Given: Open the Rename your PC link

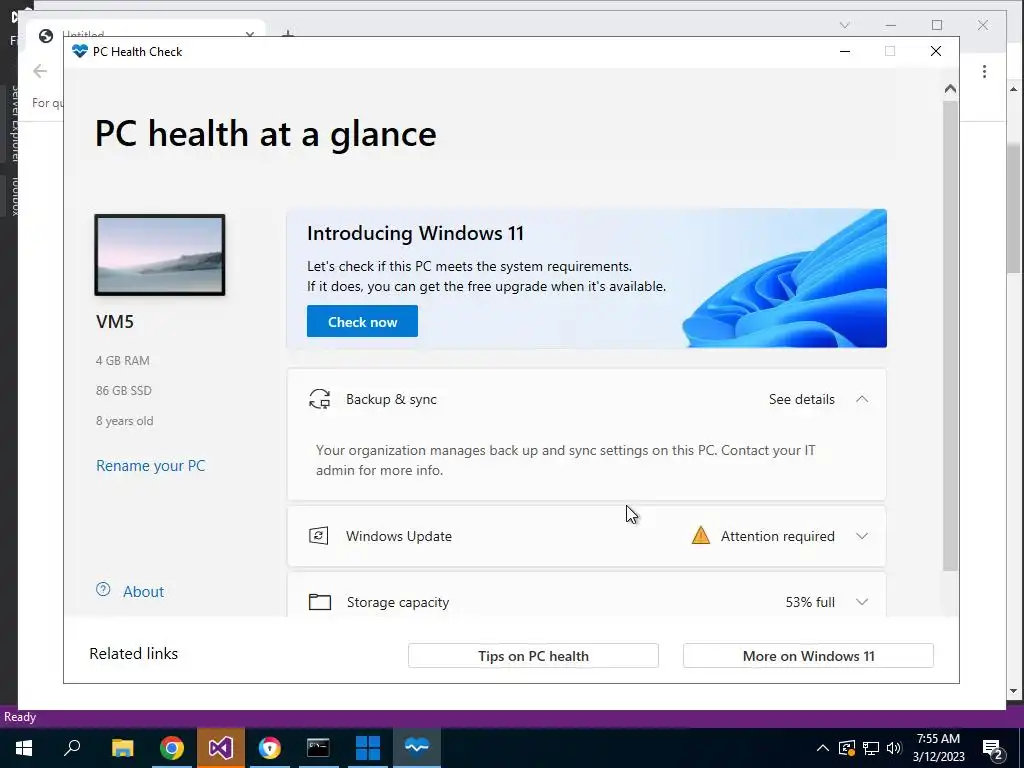Looking at the screenshot, I should tap(151, 466).
